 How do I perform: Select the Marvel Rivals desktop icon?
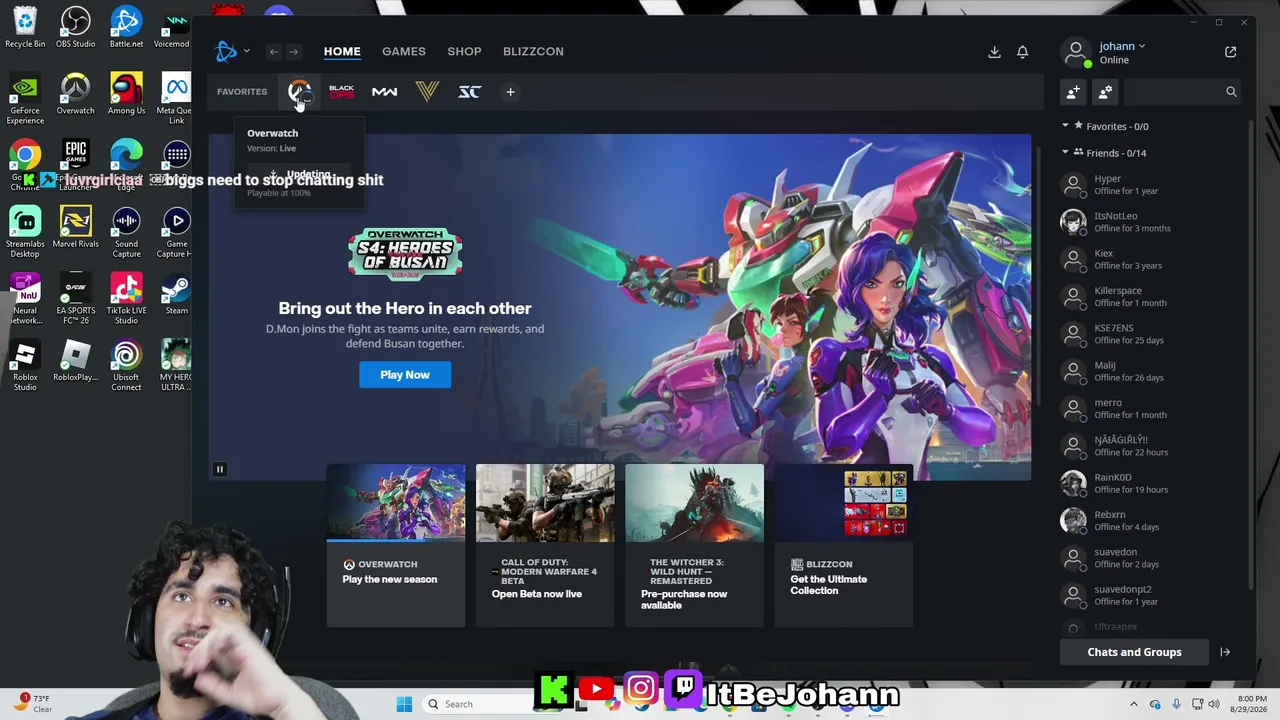76,227
